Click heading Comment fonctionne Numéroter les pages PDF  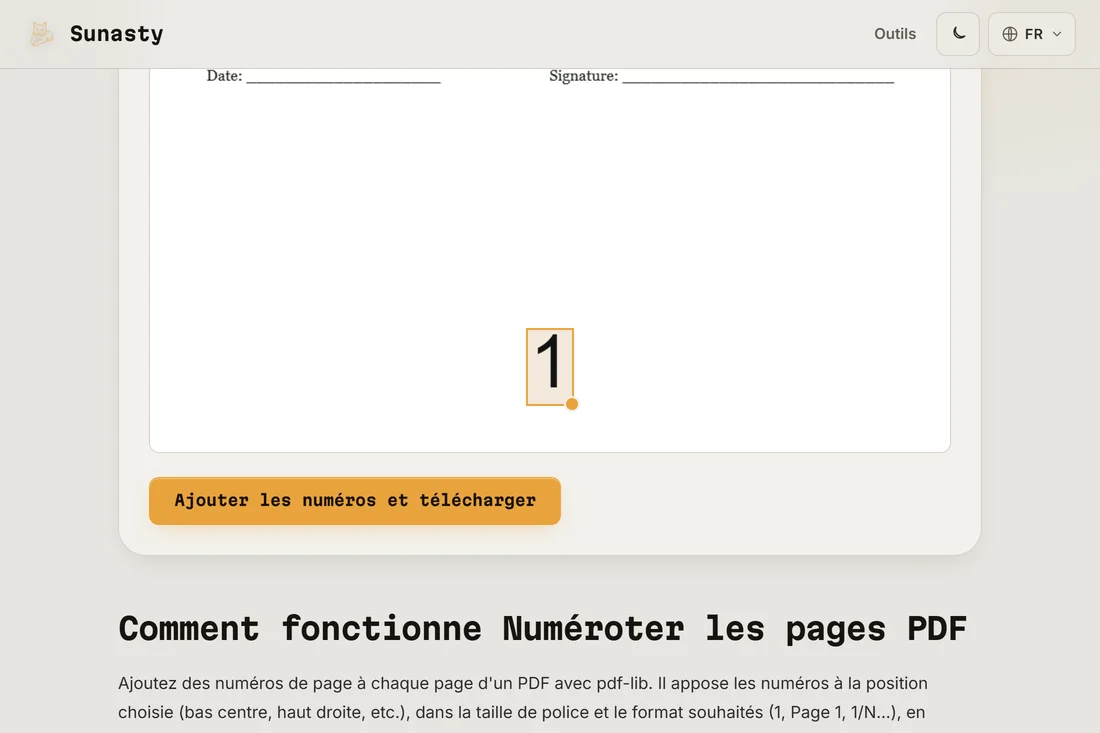click(542, 628)
